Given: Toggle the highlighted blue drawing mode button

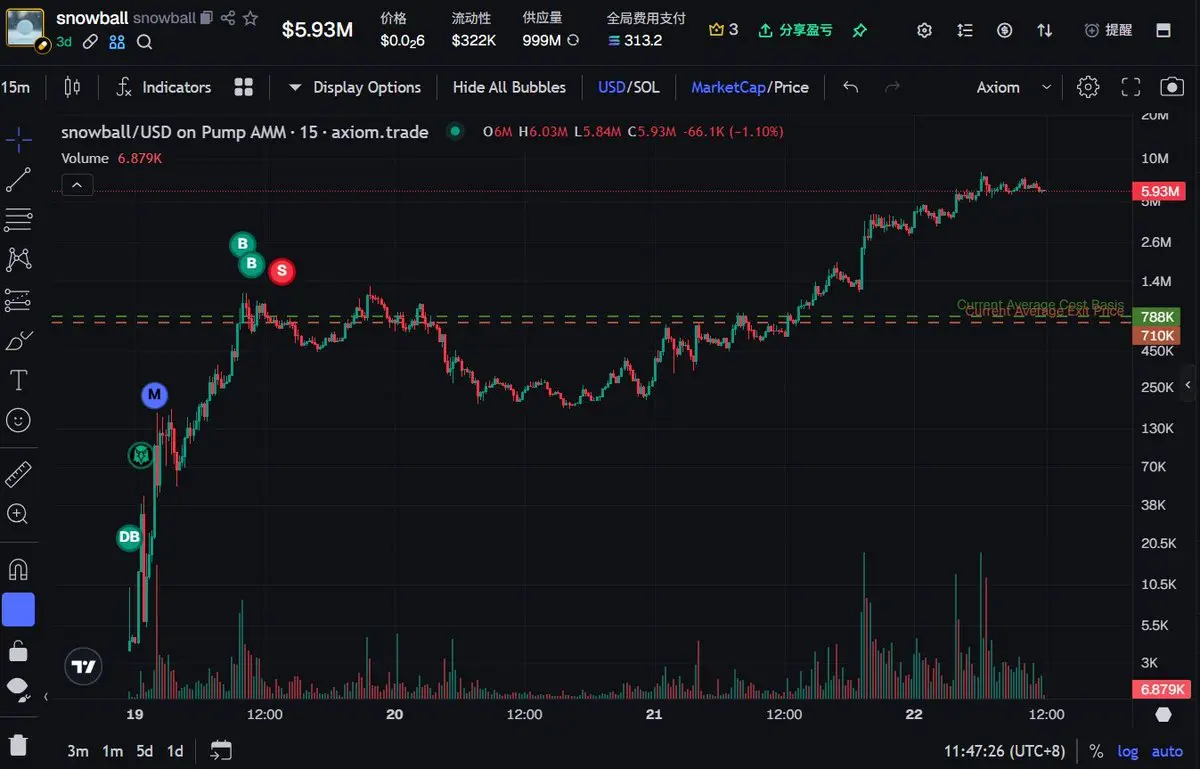Looking at the screenshot, I should pyautogui.click(x=18, y=609).
